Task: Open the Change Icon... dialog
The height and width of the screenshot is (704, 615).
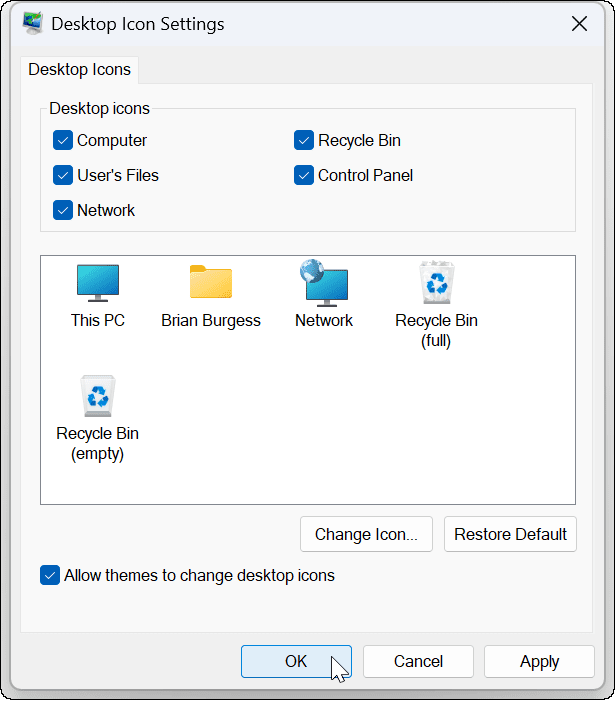Action: click(x=366, y=534)
